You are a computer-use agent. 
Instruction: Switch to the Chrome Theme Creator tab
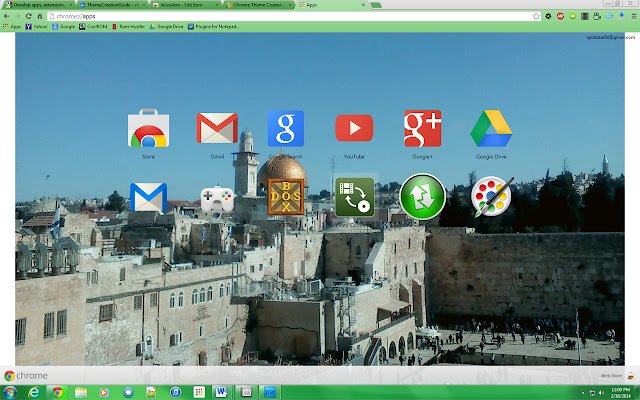coord(260,5)
